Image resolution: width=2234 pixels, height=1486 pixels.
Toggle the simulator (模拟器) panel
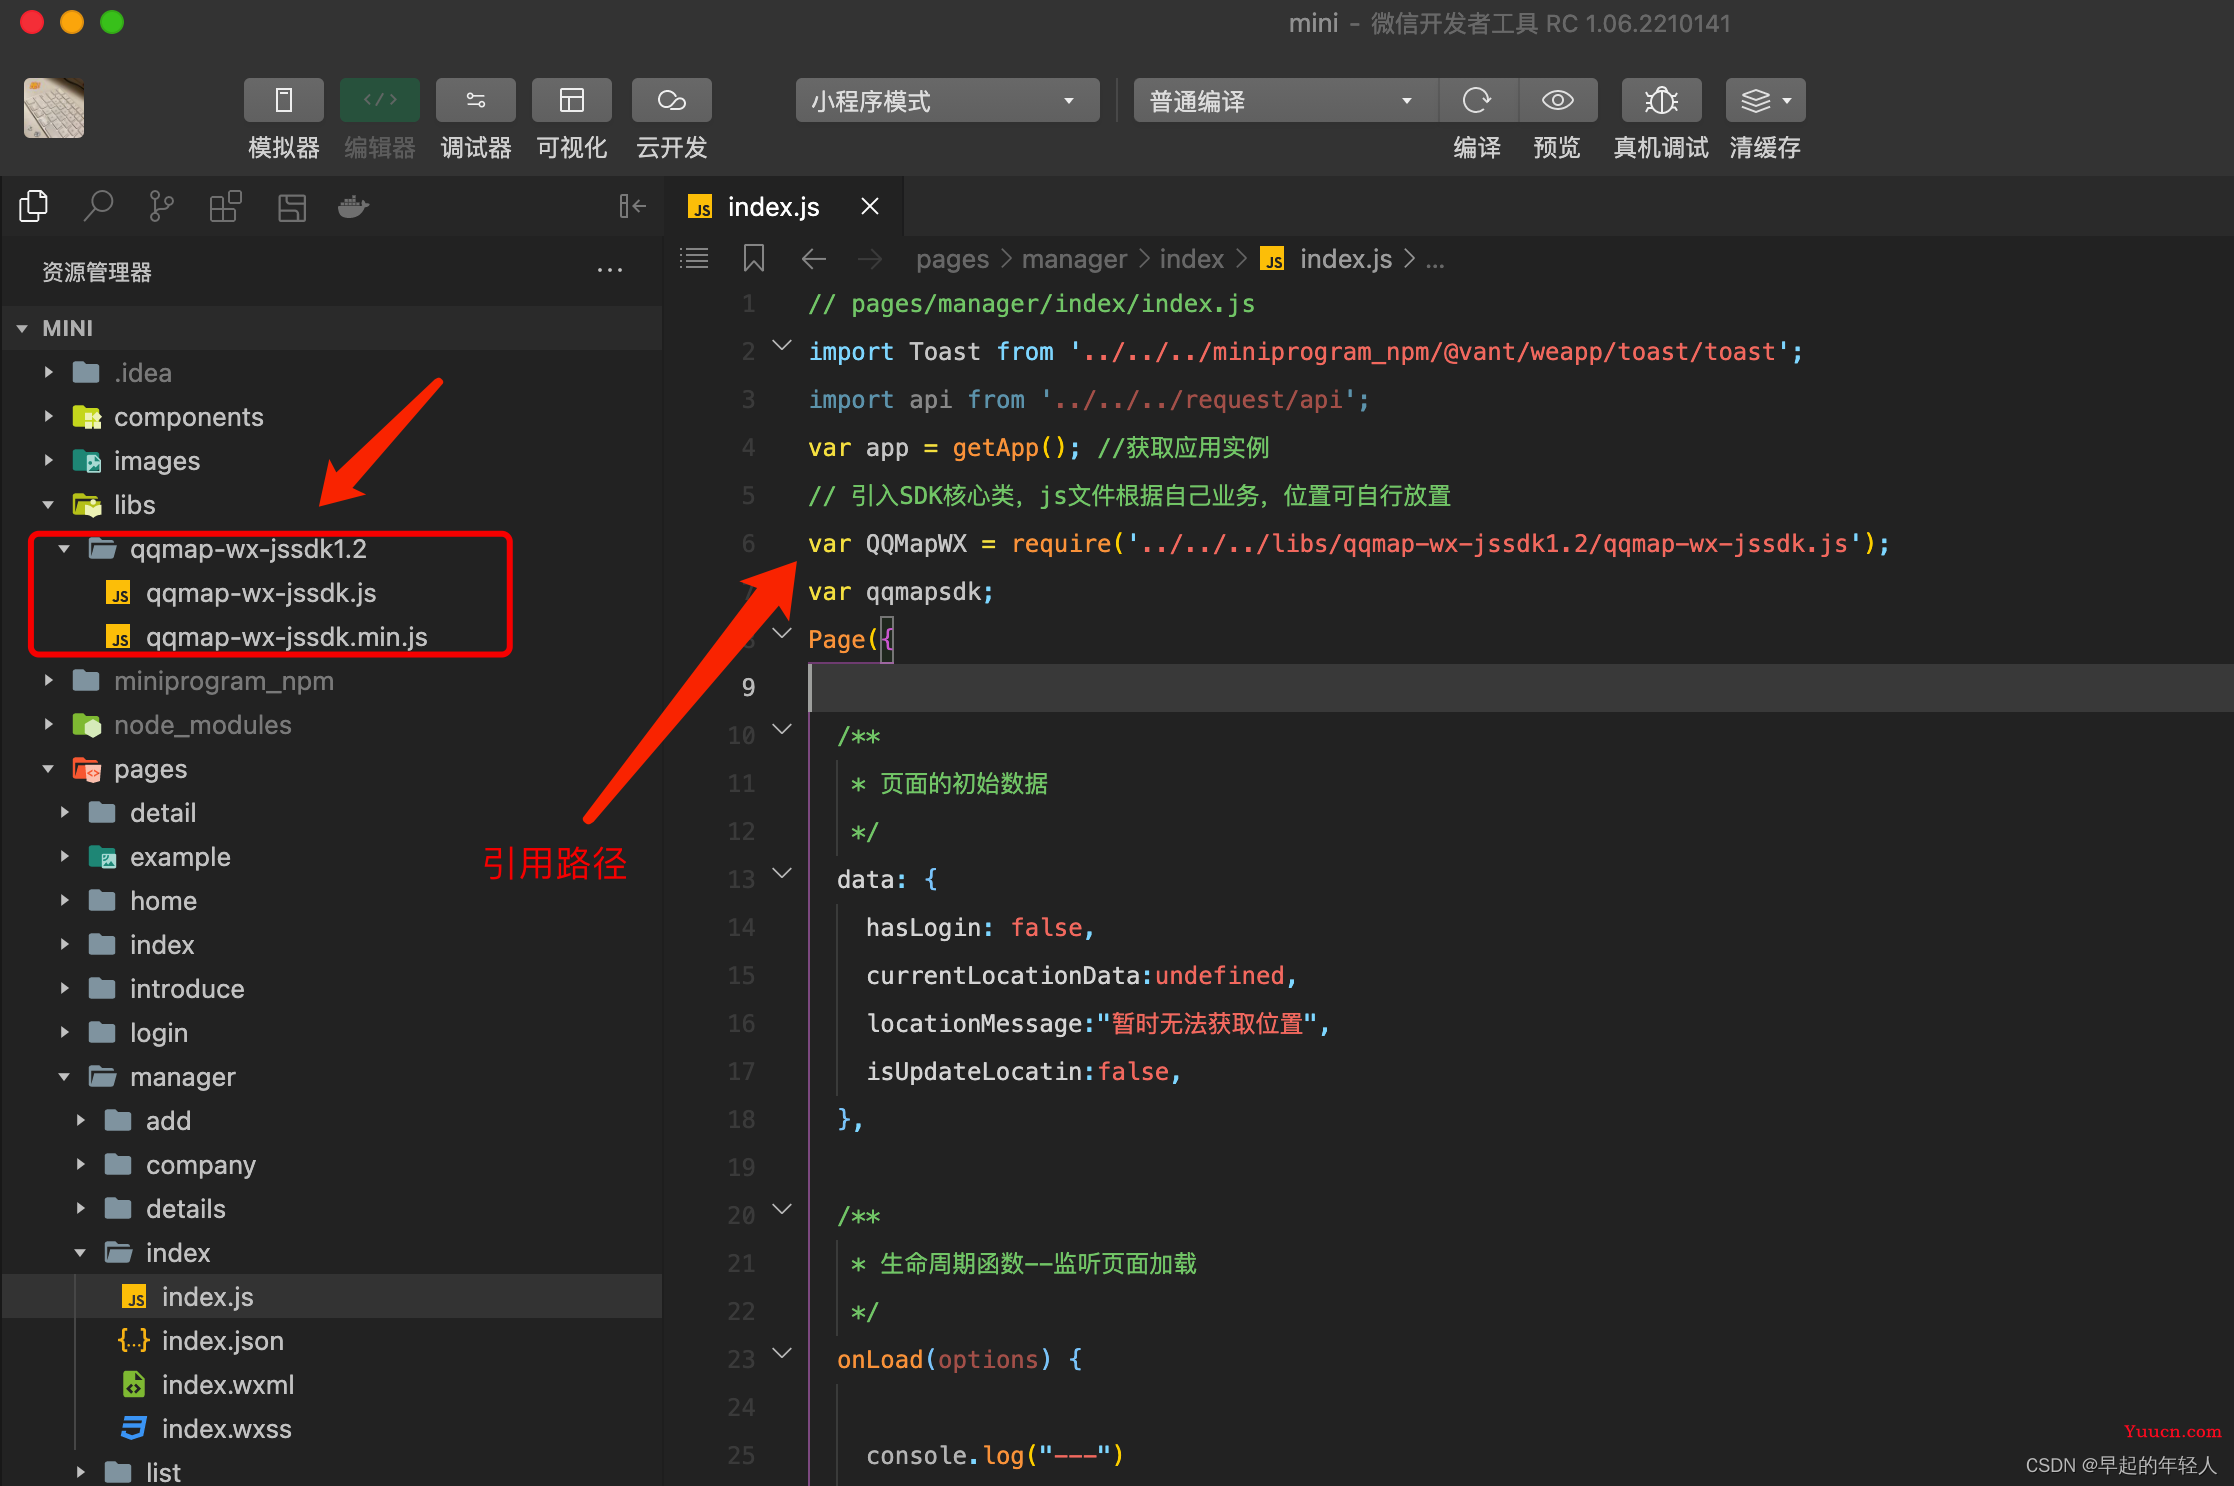[283, 101]
